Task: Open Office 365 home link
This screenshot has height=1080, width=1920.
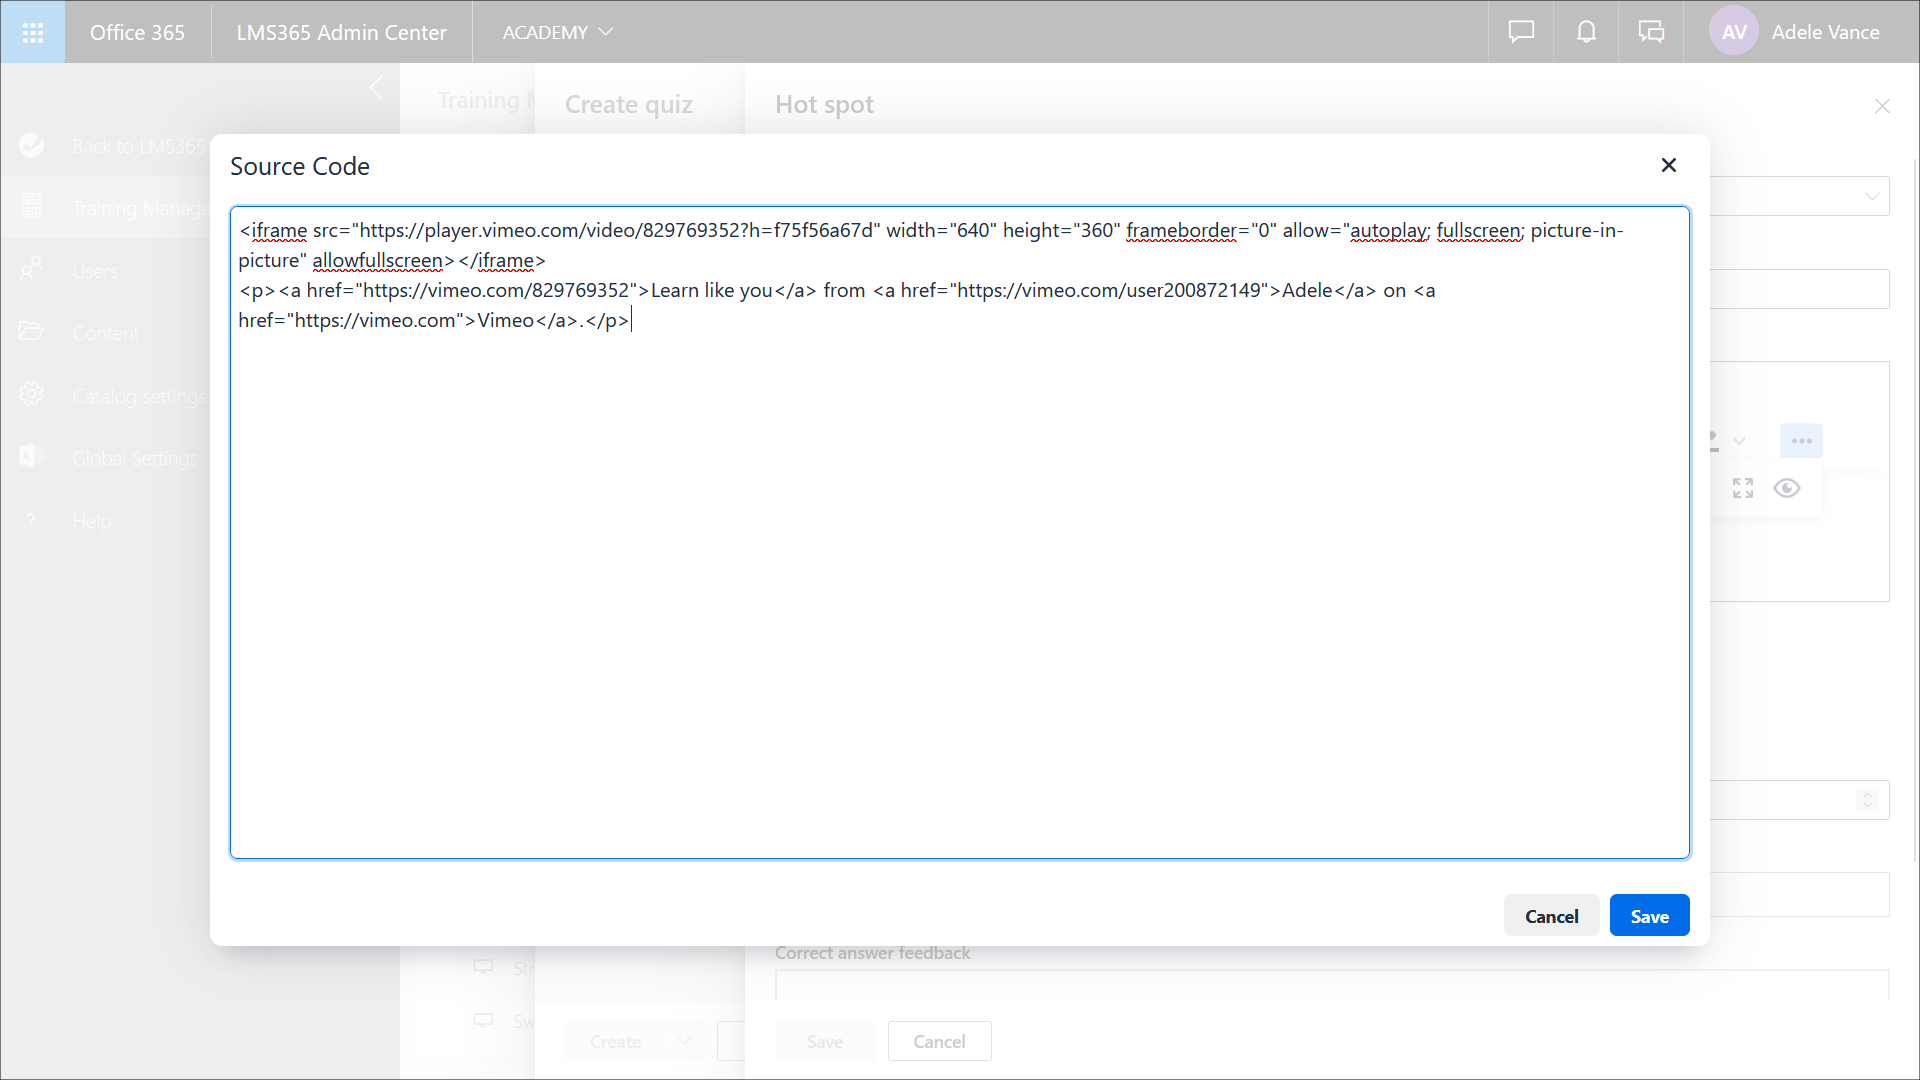Action: [137, 32]
